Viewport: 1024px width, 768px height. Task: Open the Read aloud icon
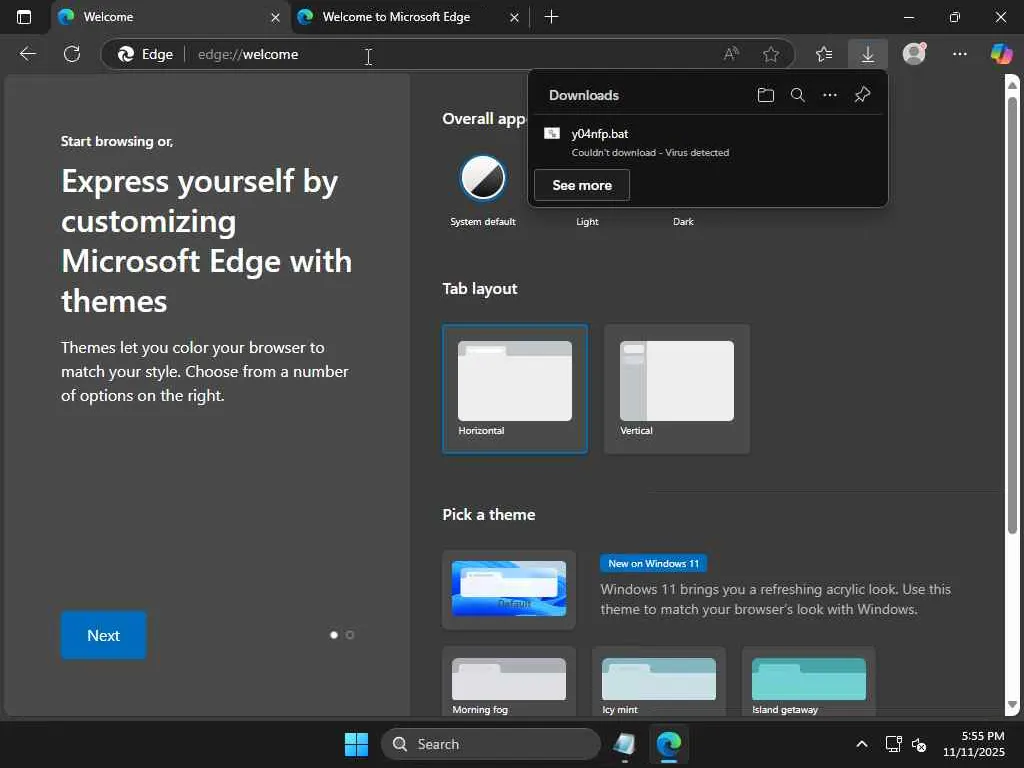pyautogui.click(x=731, y=54)
